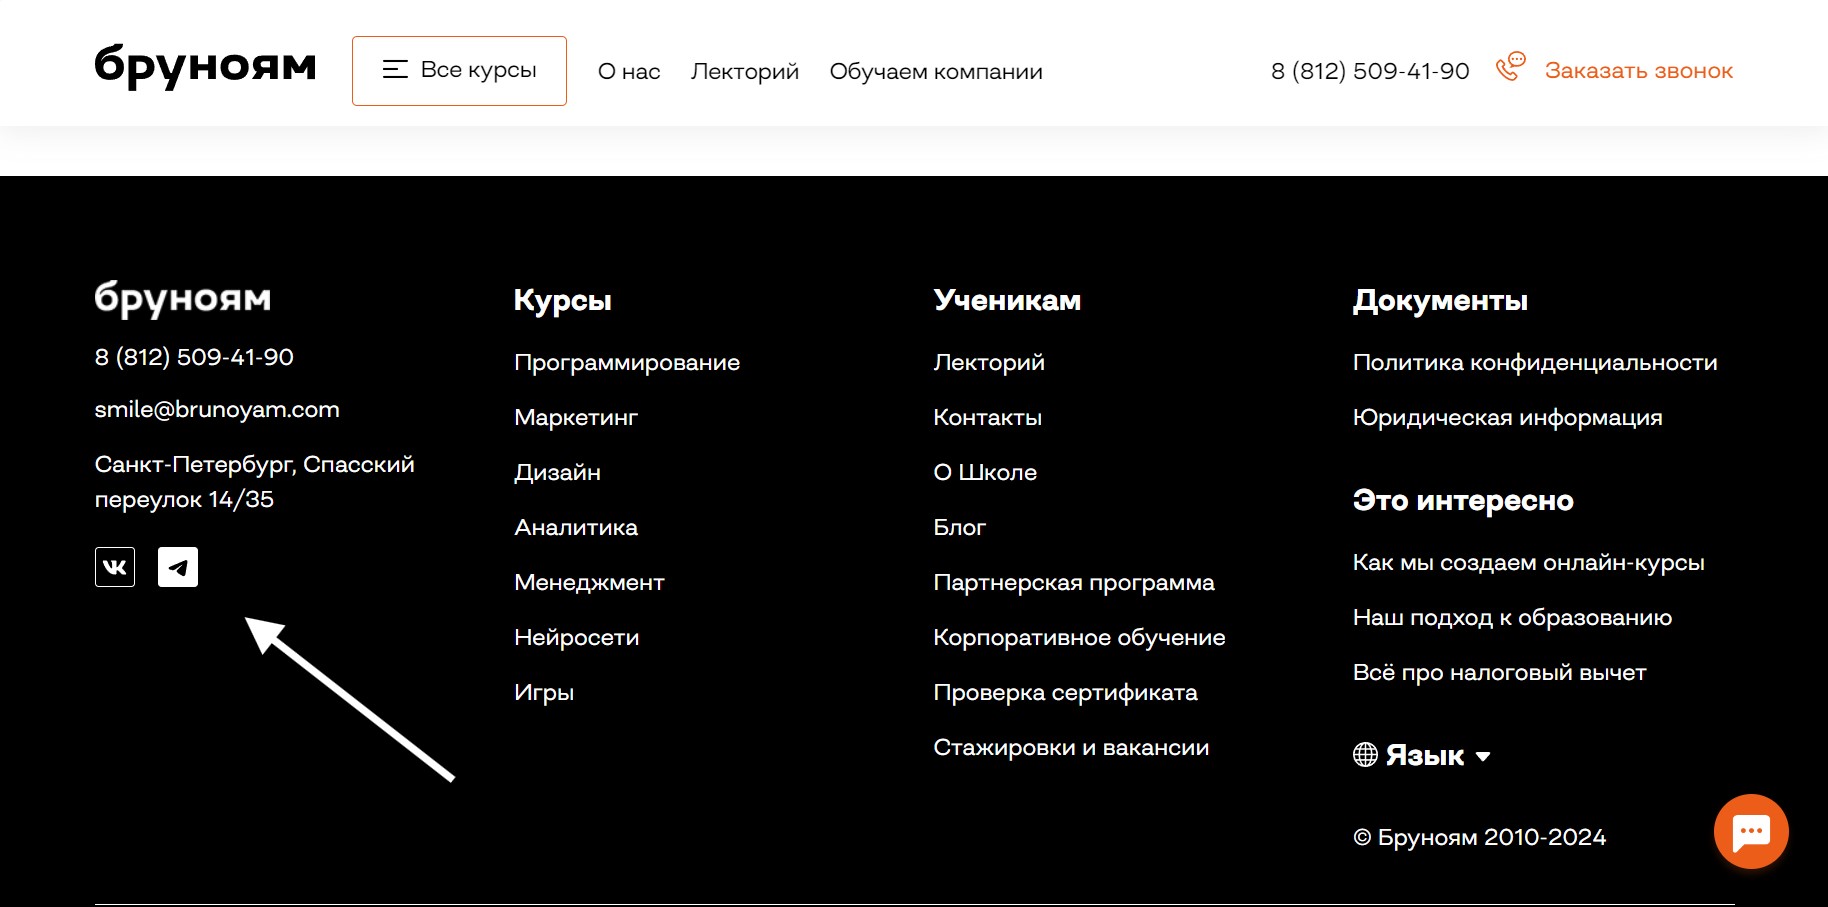Click the © Бруноям 2010-2024 copyright text
1828x907 pixels.
1479,837
